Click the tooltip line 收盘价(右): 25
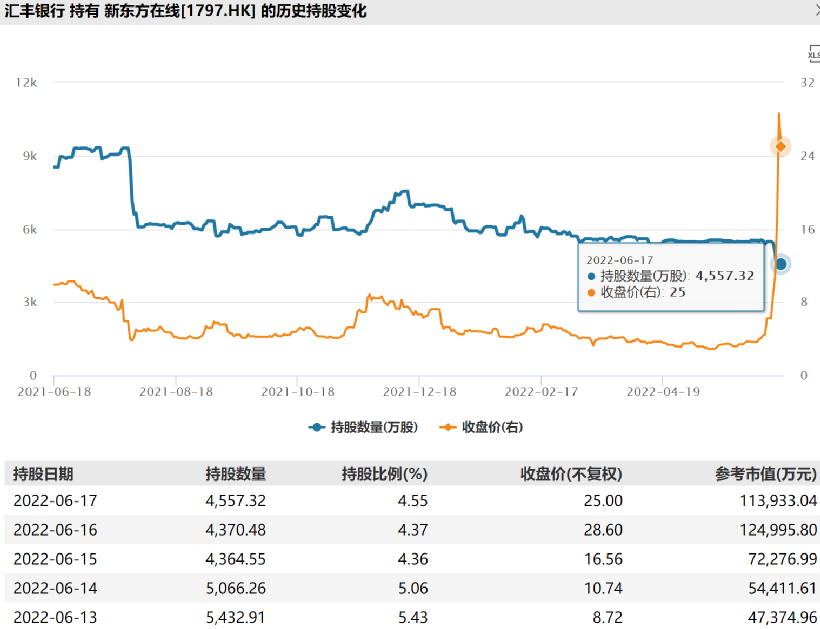The height and width of the screenshot is (629, 820). 636,292
